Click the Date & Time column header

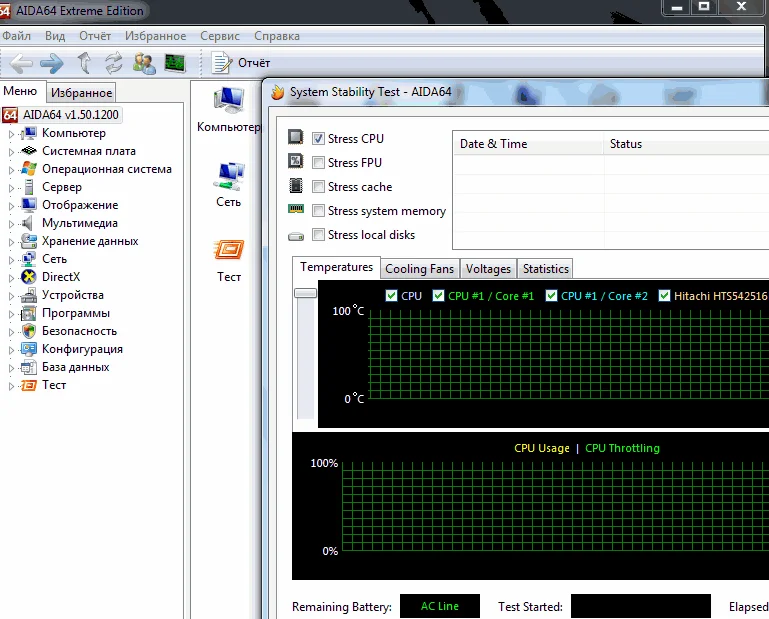point(528,144)
